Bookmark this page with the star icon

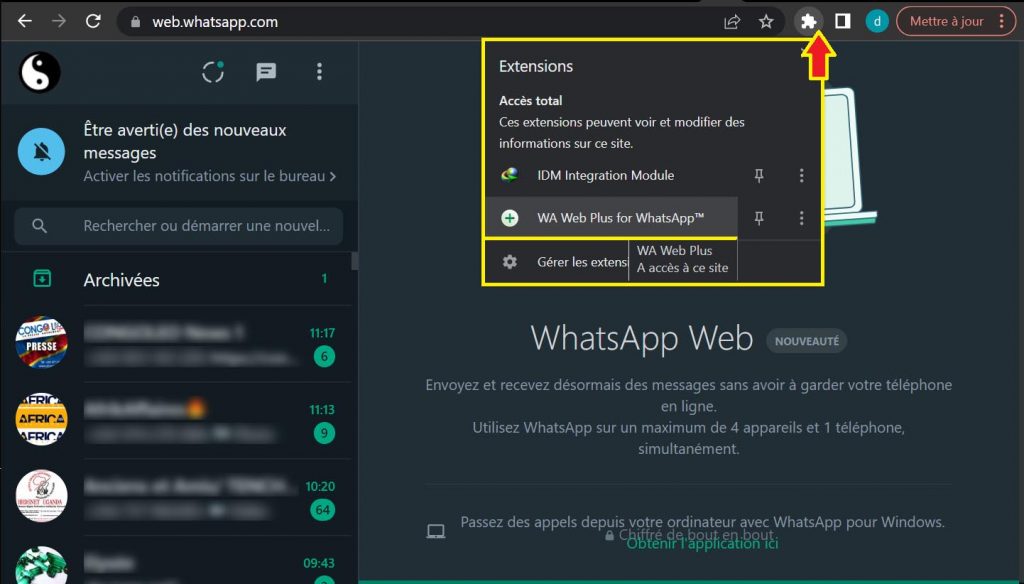click(x=766, y=22)
